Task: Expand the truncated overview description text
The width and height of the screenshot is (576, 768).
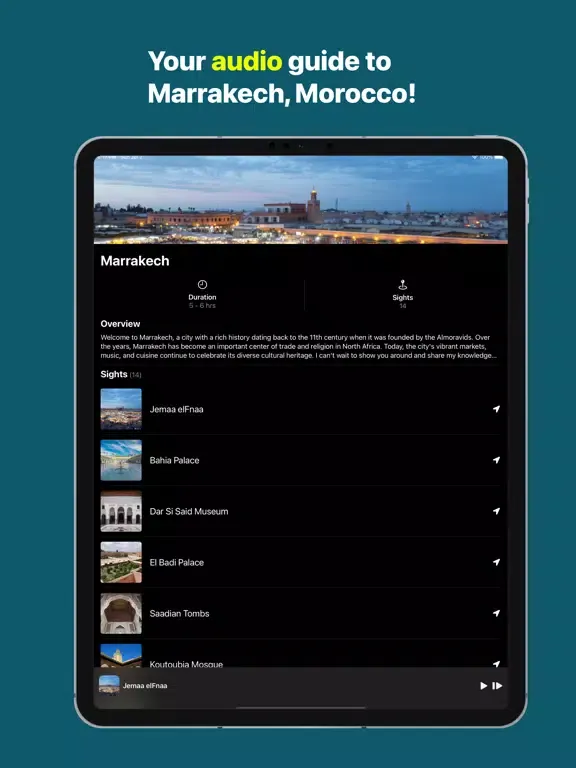Action: point(299,346)
